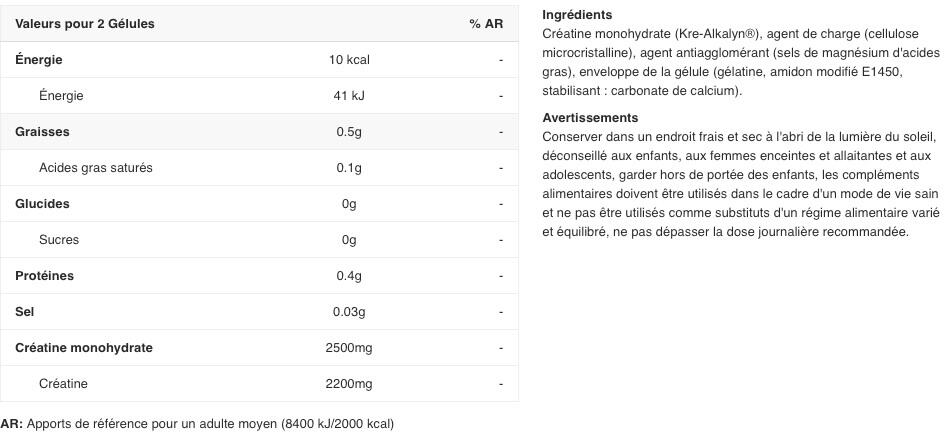The width and height of the screenshot is (949, 440).
Task: Select the Glucides row label
Action: (x=42, y=204)
